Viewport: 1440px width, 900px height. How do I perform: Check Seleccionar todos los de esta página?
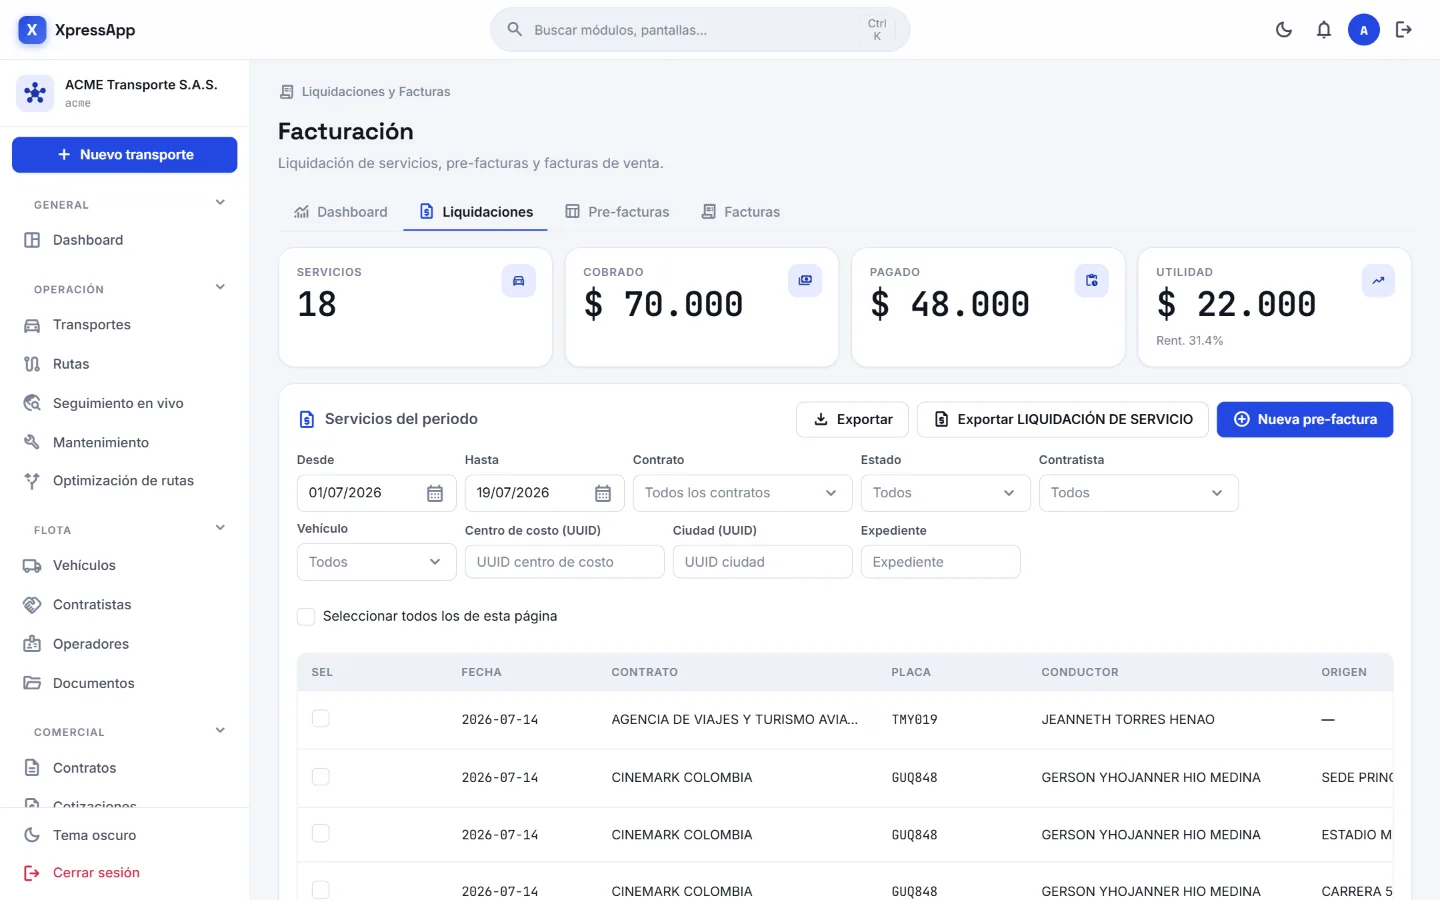coord(306,617)
